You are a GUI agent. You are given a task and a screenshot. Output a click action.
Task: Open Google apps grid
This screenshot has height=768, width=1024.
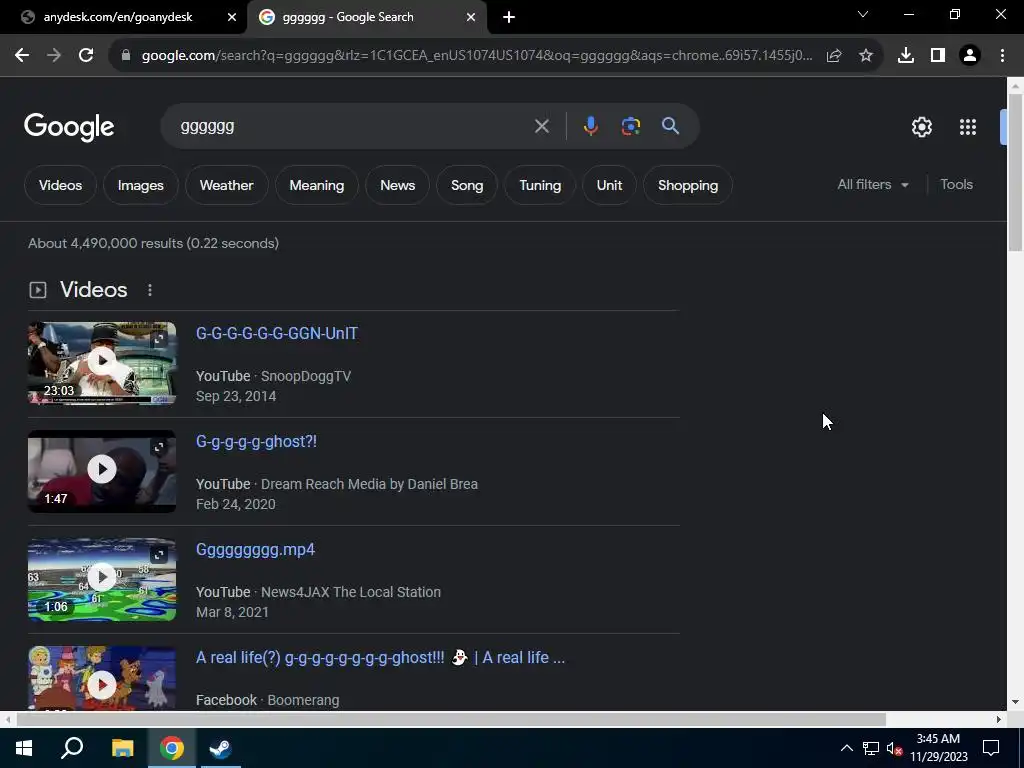click(x=968, y=127)
